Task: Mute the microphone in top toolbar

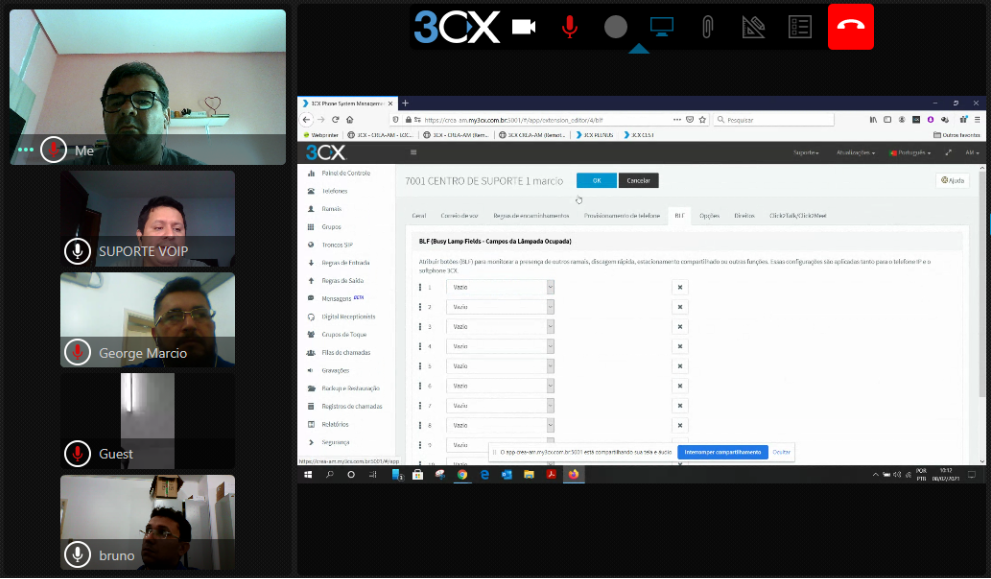Action: point(569,27)
